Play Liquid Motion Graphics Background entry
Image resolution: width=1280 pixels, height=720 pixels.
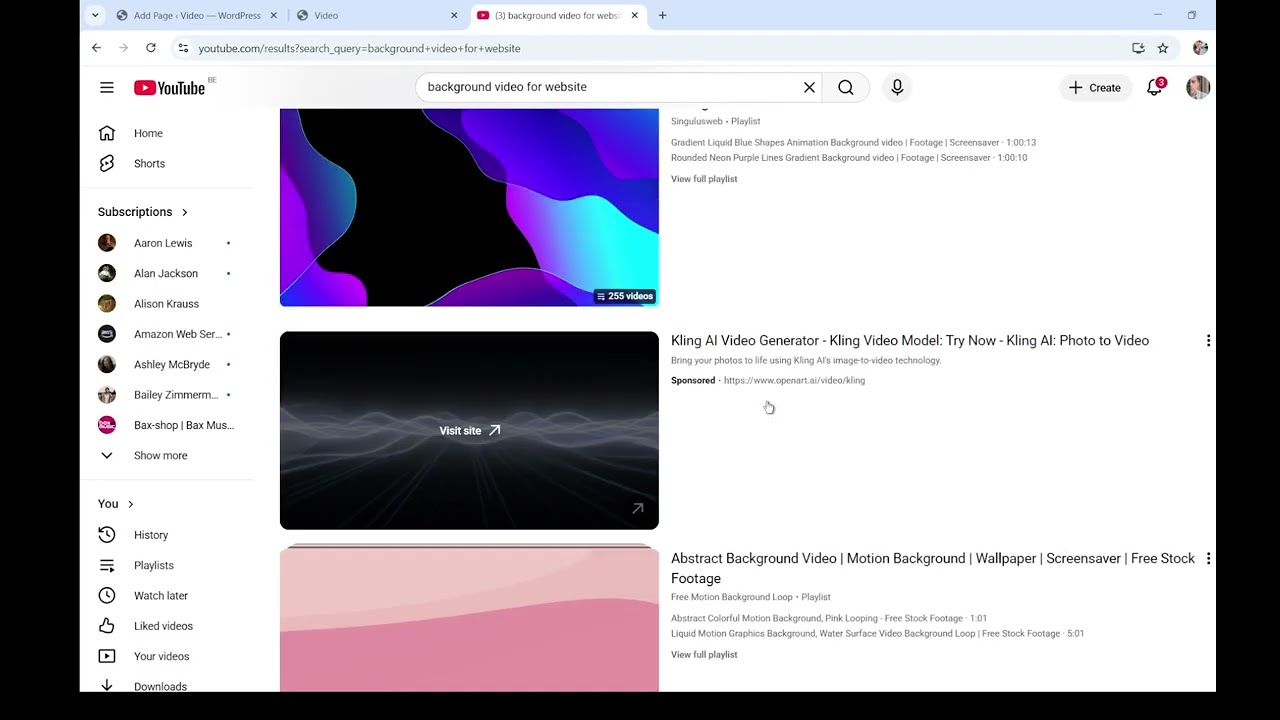877,633
